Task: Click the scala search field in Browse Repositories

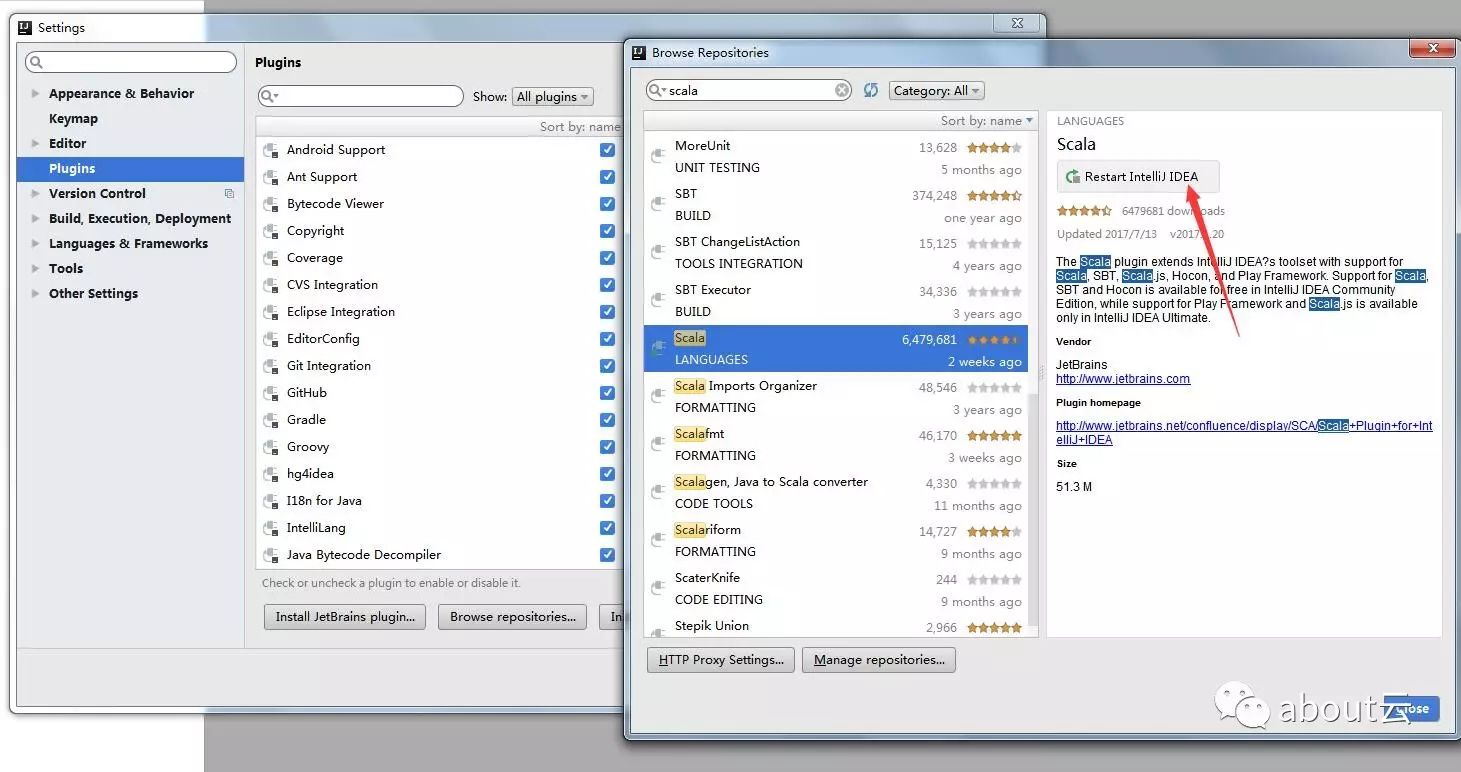Action: [x=749, y=90]
